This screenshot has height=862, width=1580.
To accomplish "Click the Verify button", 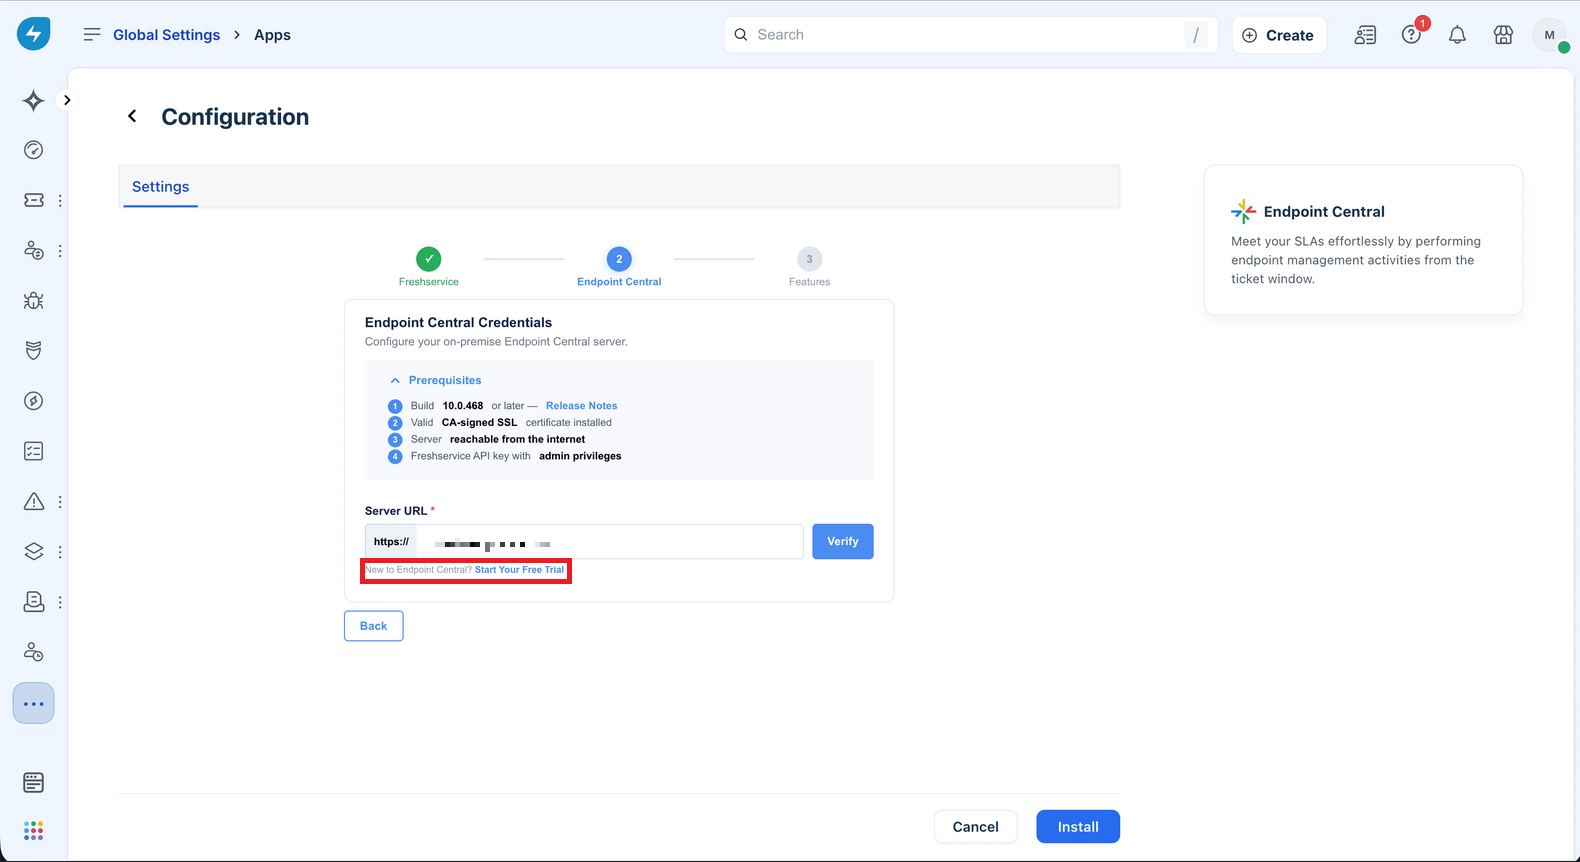I will [842, 542].
